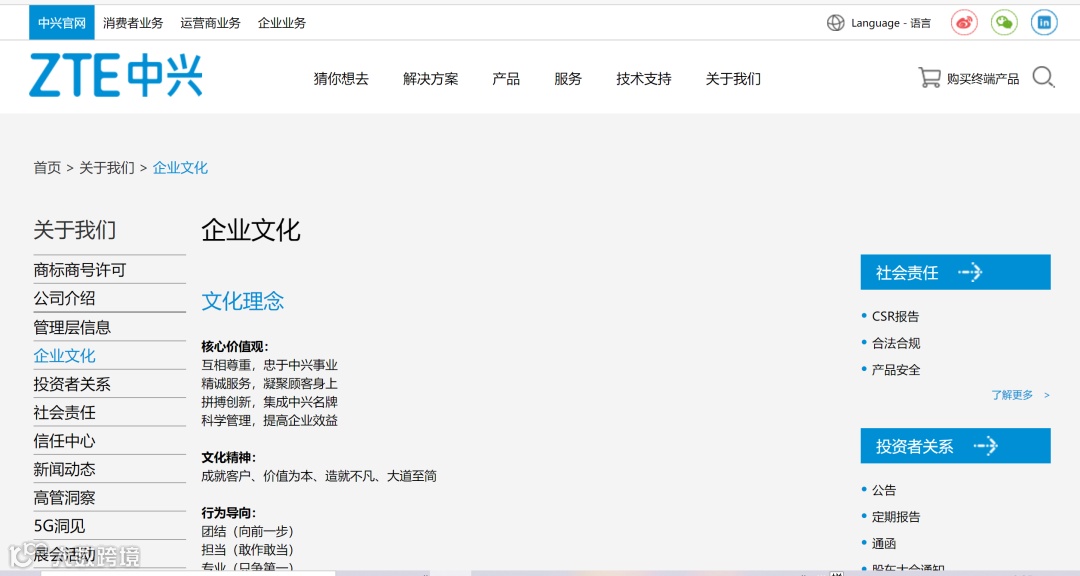Switch to 运营商业务 top tab

pos(210,23)
